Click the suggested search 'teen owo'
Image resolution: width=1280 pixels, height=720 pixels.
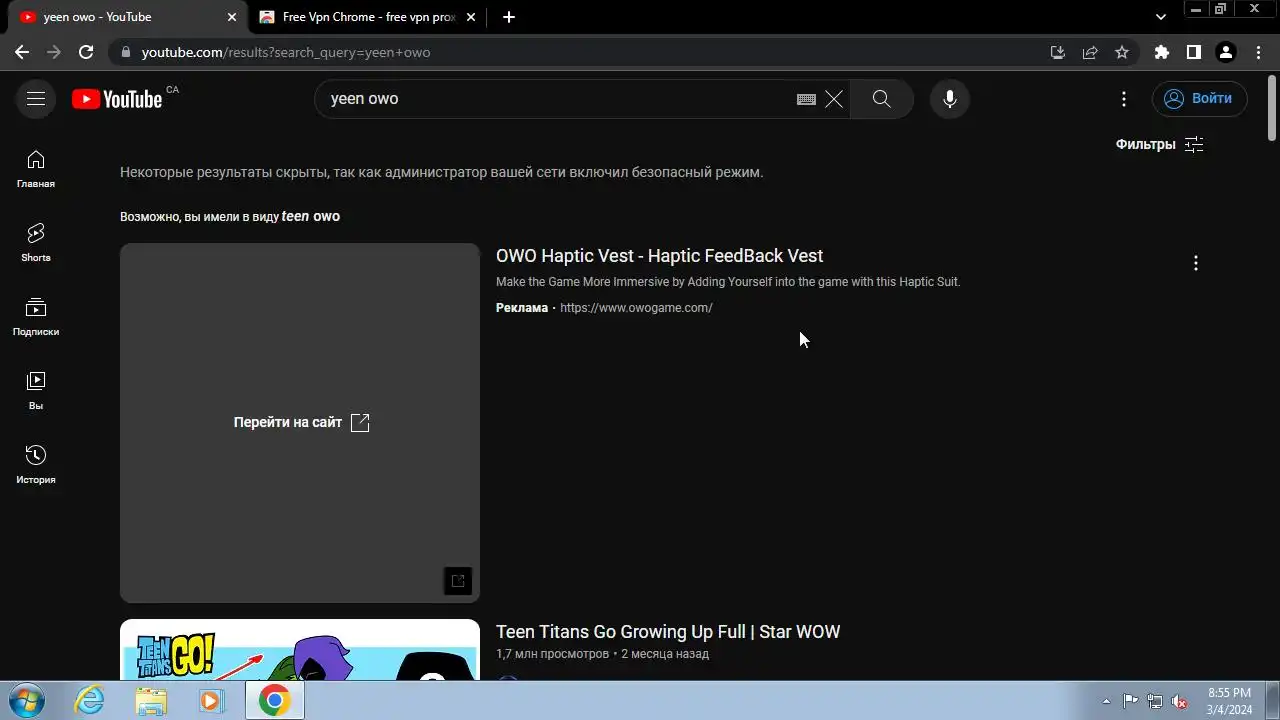click(311, 216)
